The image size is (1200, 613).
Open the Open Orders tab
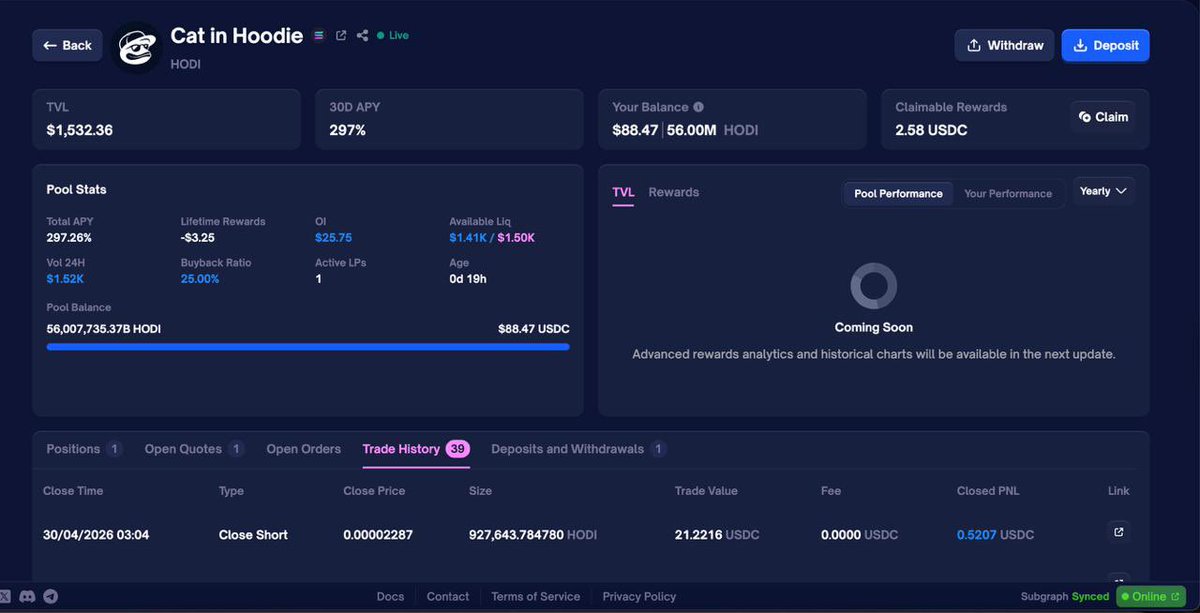[303, 449]
